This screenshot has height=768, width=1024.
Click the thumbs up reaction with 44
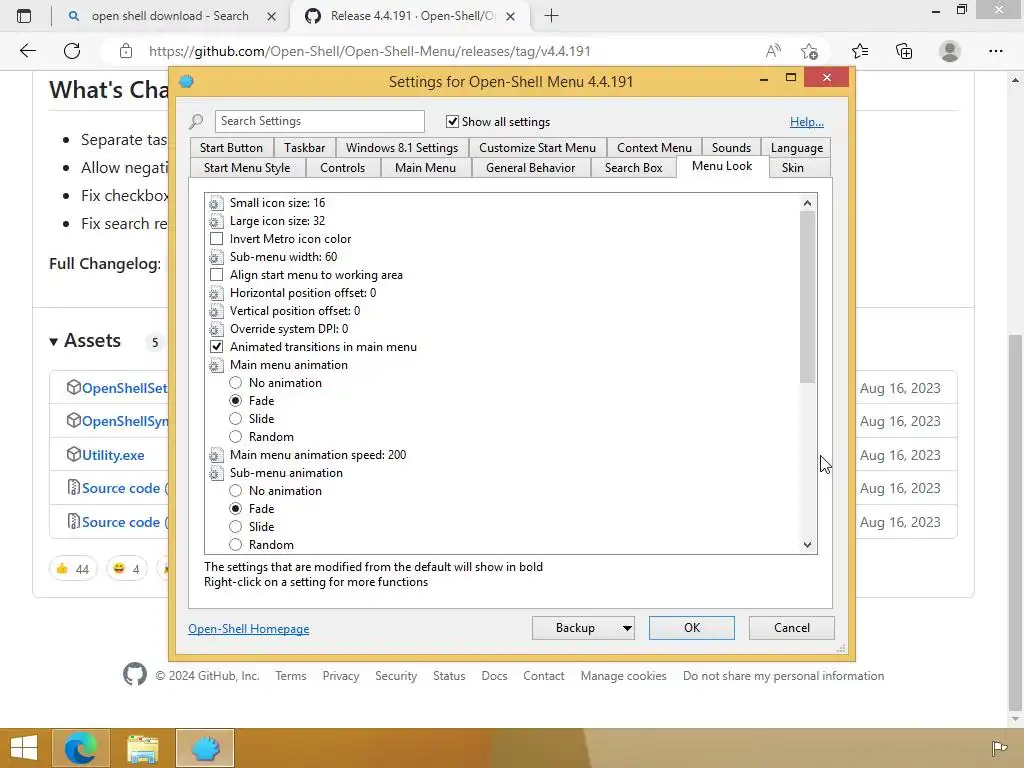(73, 569)
